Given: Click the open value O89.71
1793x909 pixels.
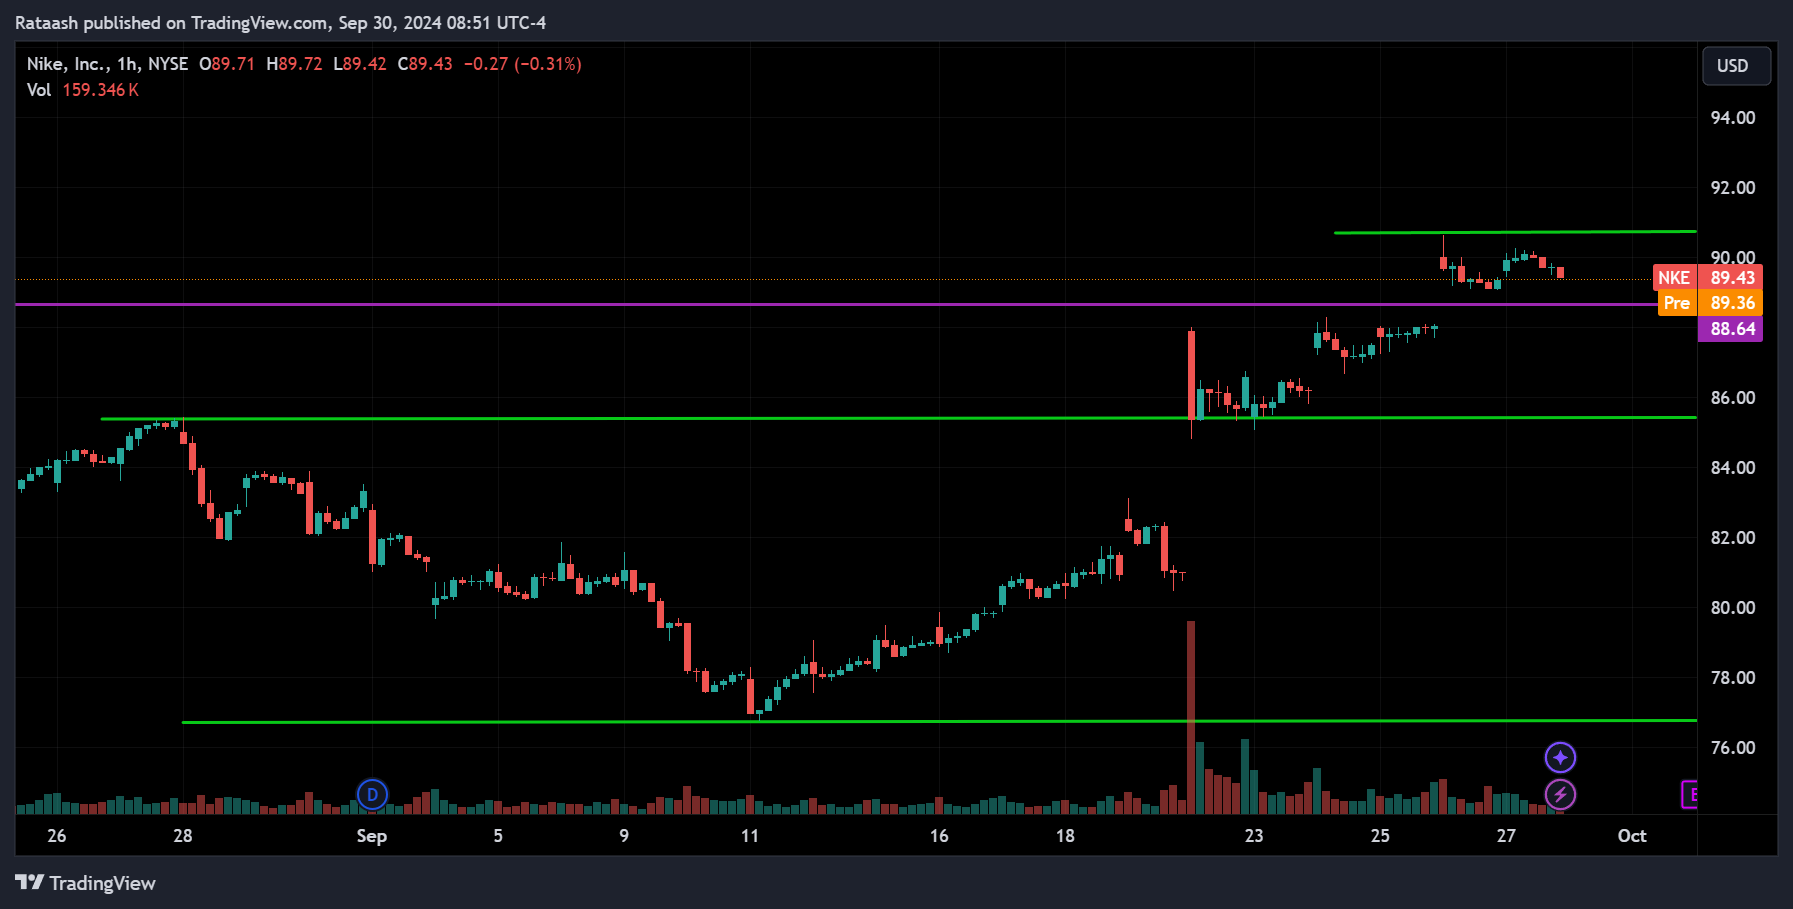Looking at the screenshot, I should pyautogui.click(x=227, y=64).
